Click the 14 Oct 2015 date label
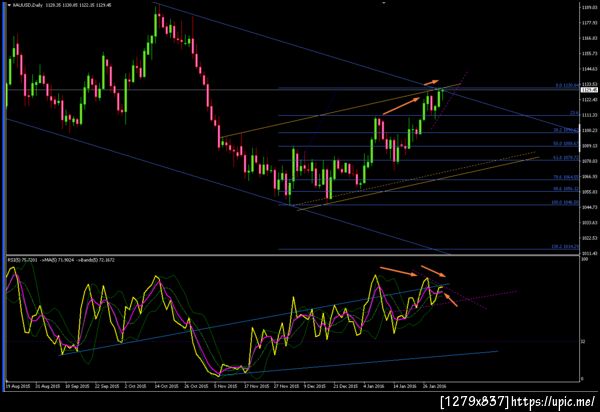The image size is (600, 412). (x=166, y=386)
